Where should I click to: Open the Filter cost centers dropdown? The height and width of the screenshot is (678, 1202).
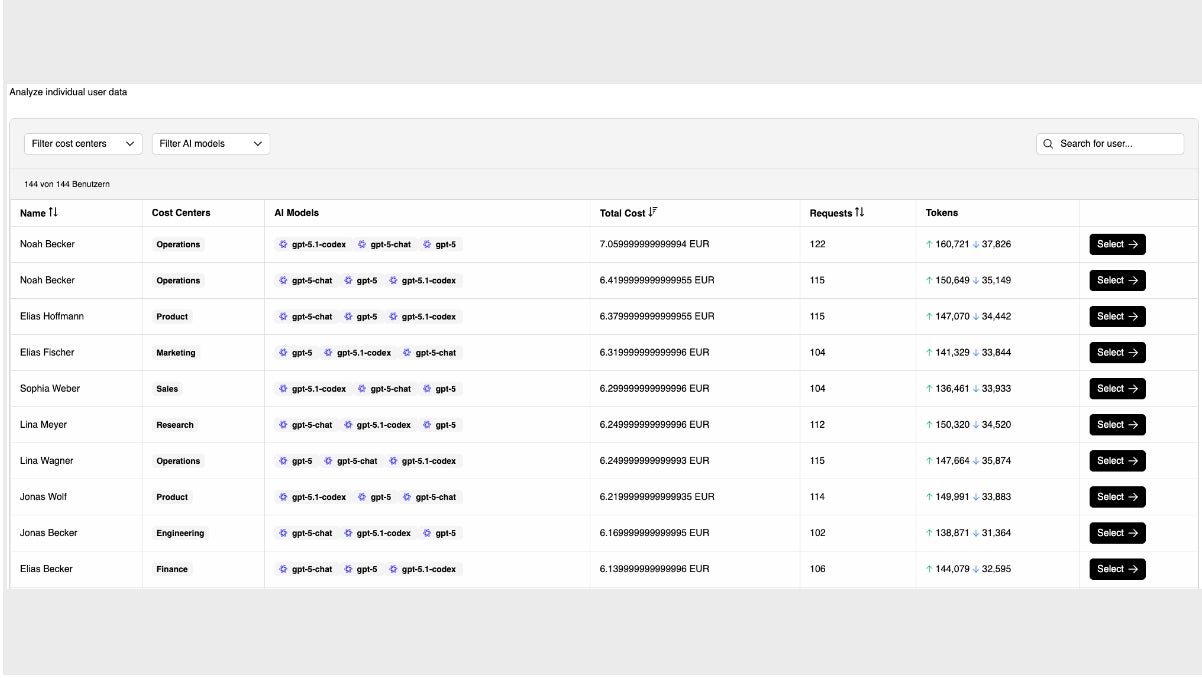[x=83, y=144]
